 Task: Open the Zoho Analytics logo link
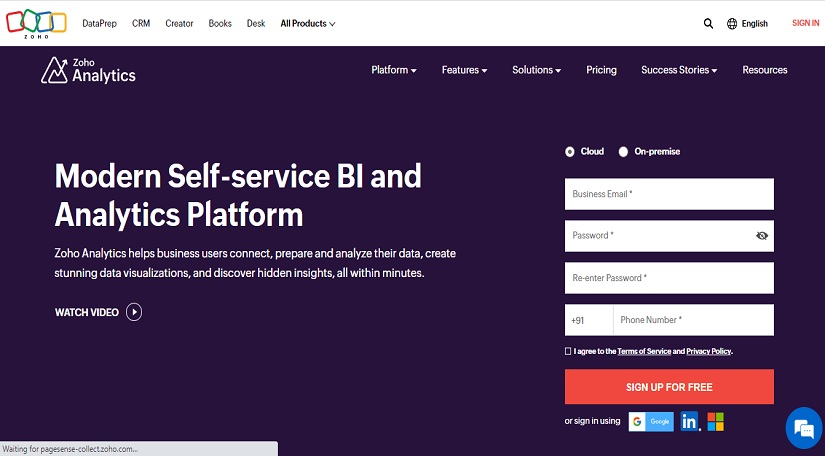click(x=88, y=70)
